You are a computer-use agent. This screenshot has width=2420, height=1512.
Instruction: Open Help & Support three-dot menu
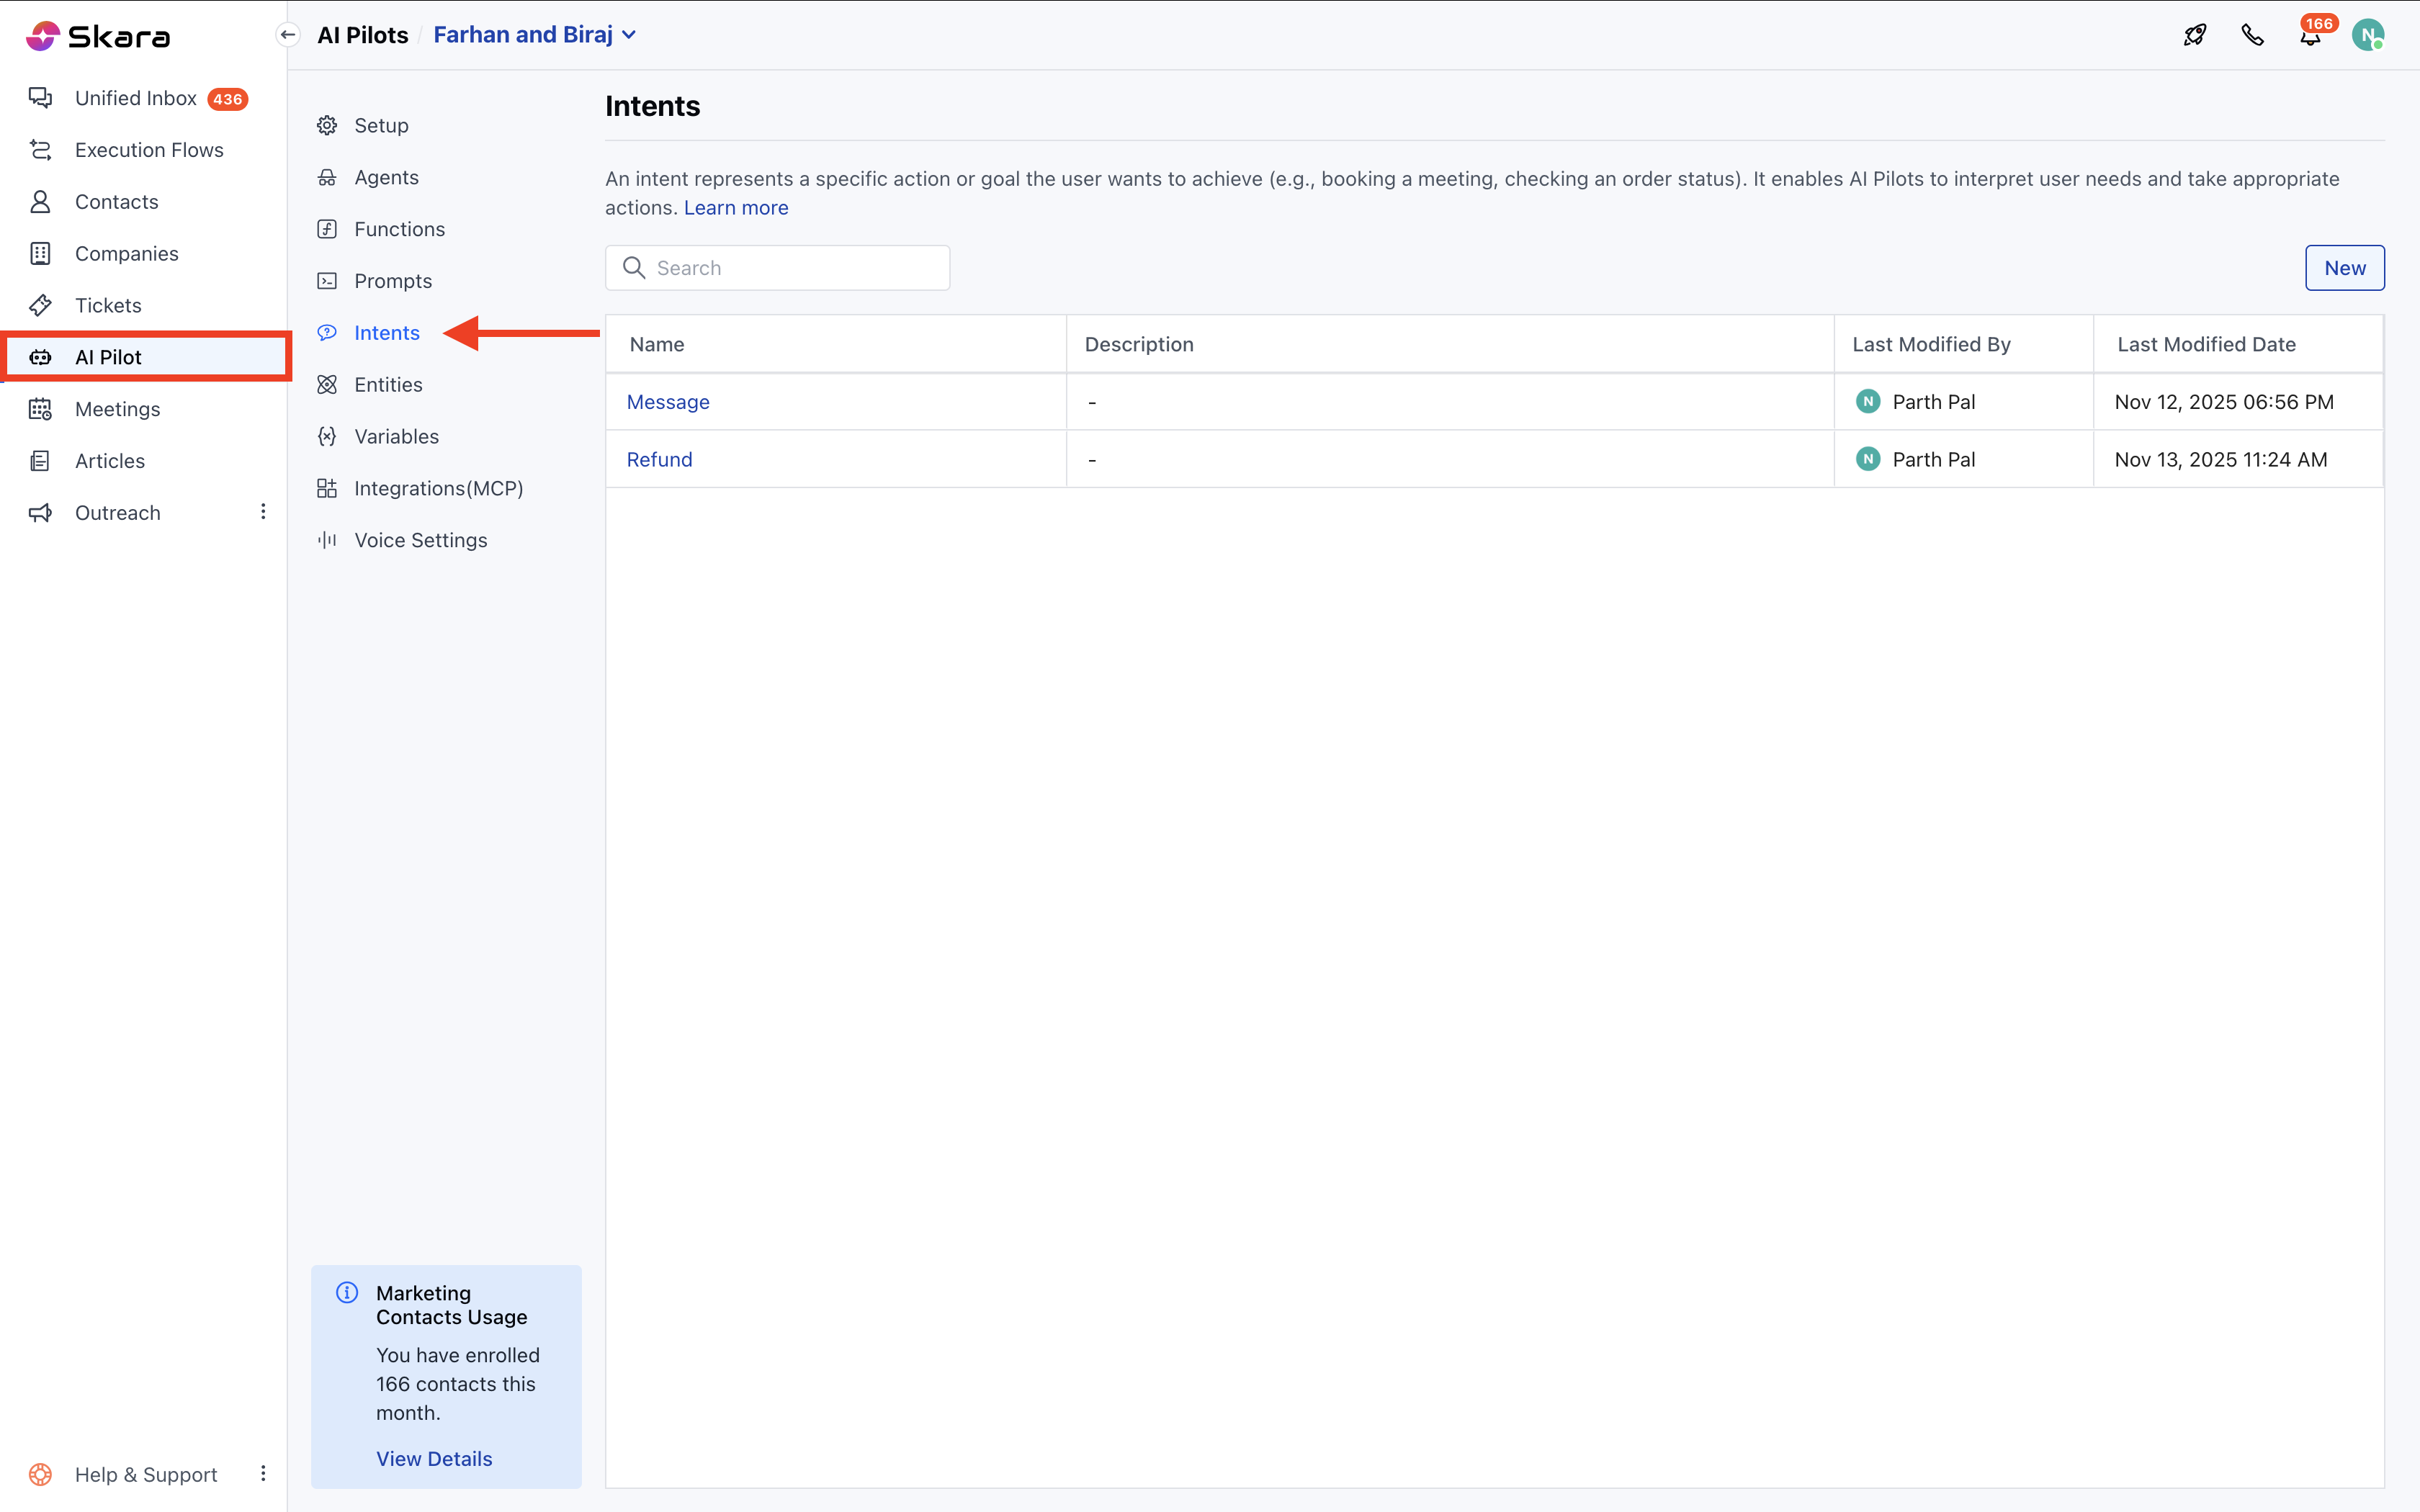pyautogui.click(x=263, y=1474)
